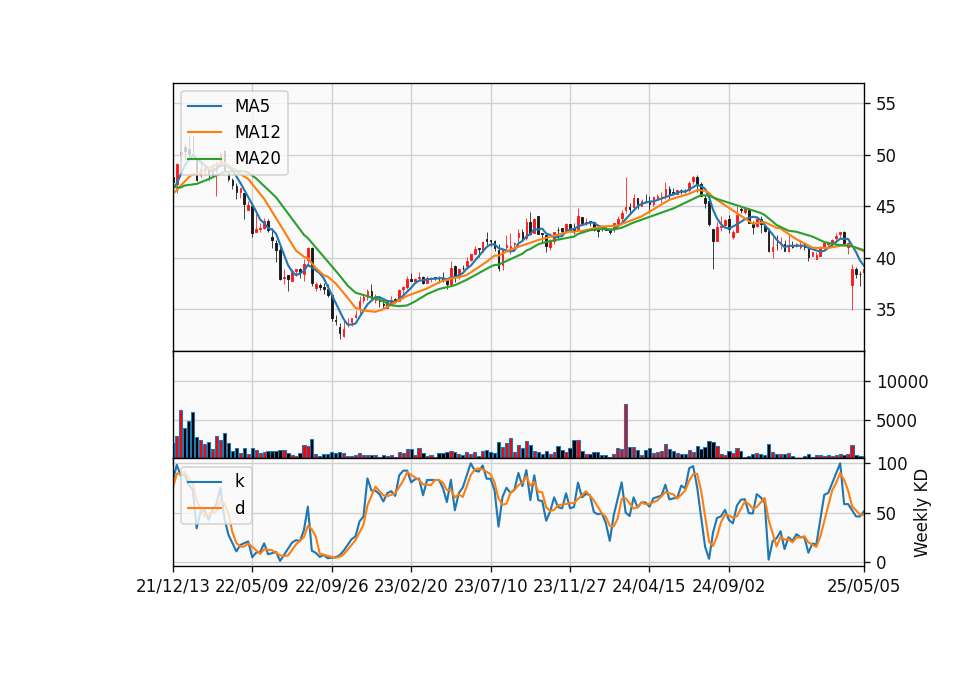Image resolution: width=960 pixels, height=690 pixels.
Task: Click the 22/05/09 date axis label
Action: (252, 586)
